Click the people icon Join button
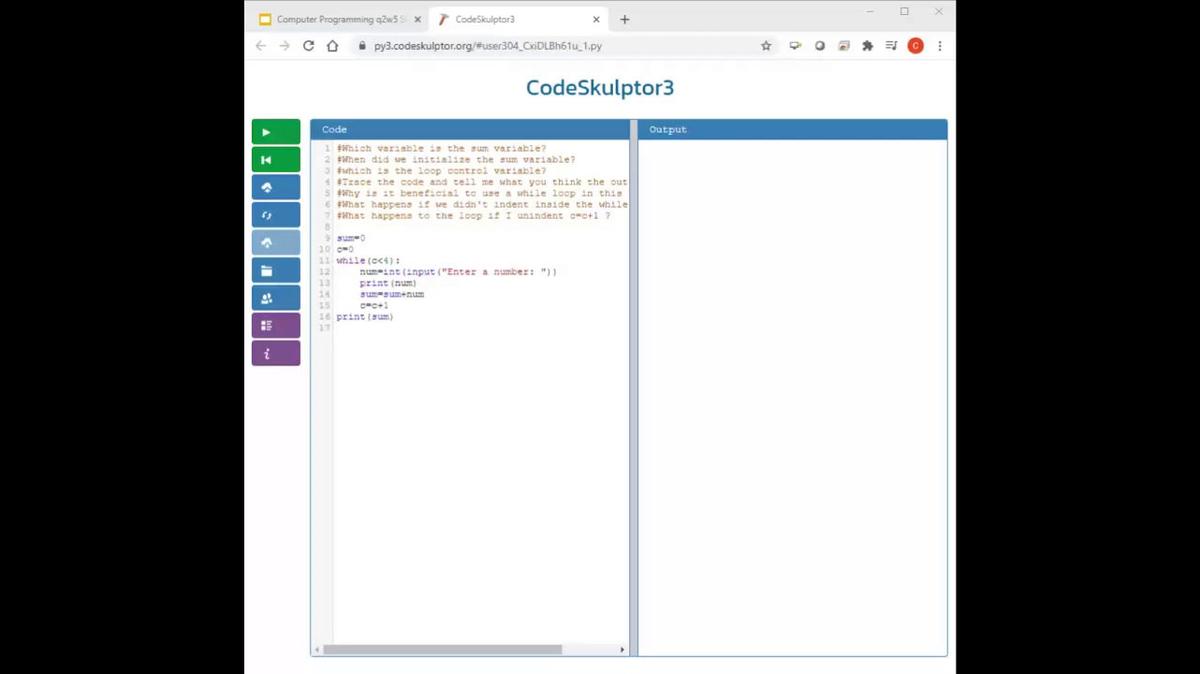This screenshot has height=674, width=1200. 276,298
